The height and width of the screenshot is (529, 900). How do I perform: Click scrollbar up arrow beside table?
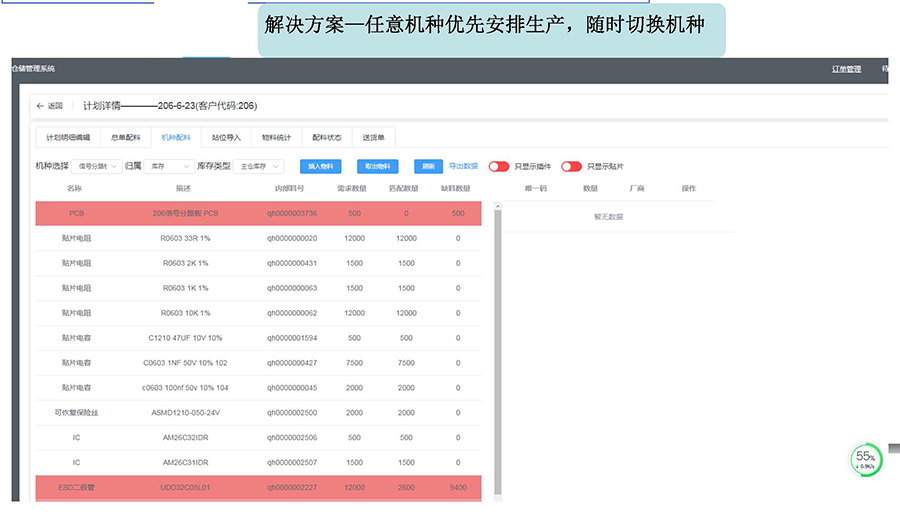(x=497, y=205)
